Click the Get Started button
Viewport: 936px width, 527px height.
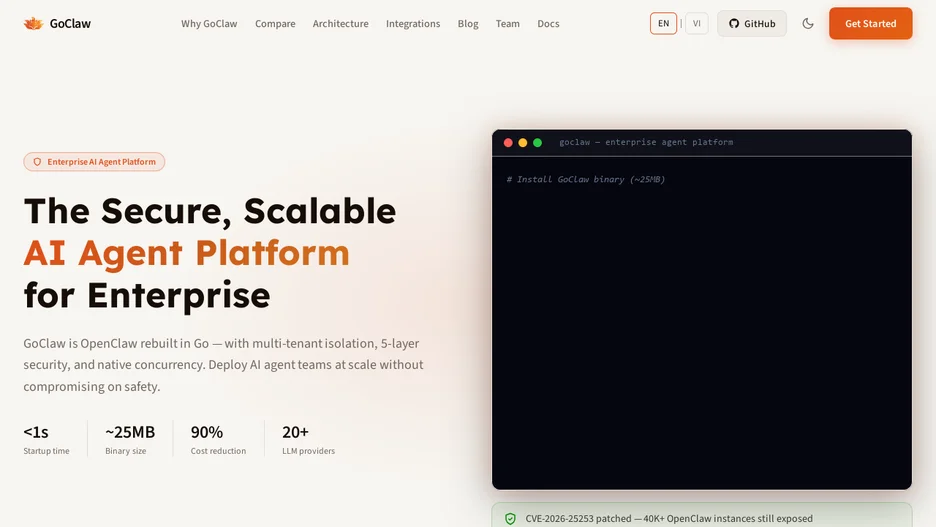coord(870,23)
